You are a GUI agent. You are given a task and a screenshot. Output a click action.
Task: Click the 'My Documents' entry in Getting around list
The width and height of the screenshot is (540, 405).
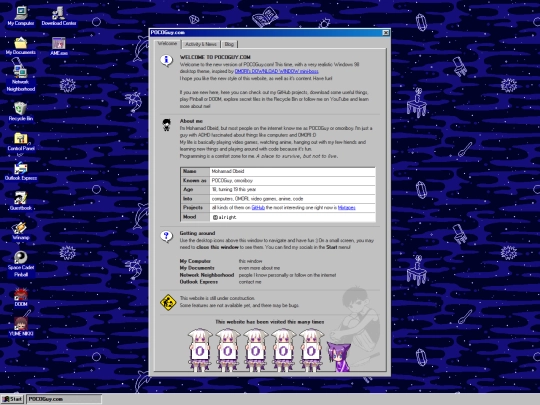pos(197,268)
